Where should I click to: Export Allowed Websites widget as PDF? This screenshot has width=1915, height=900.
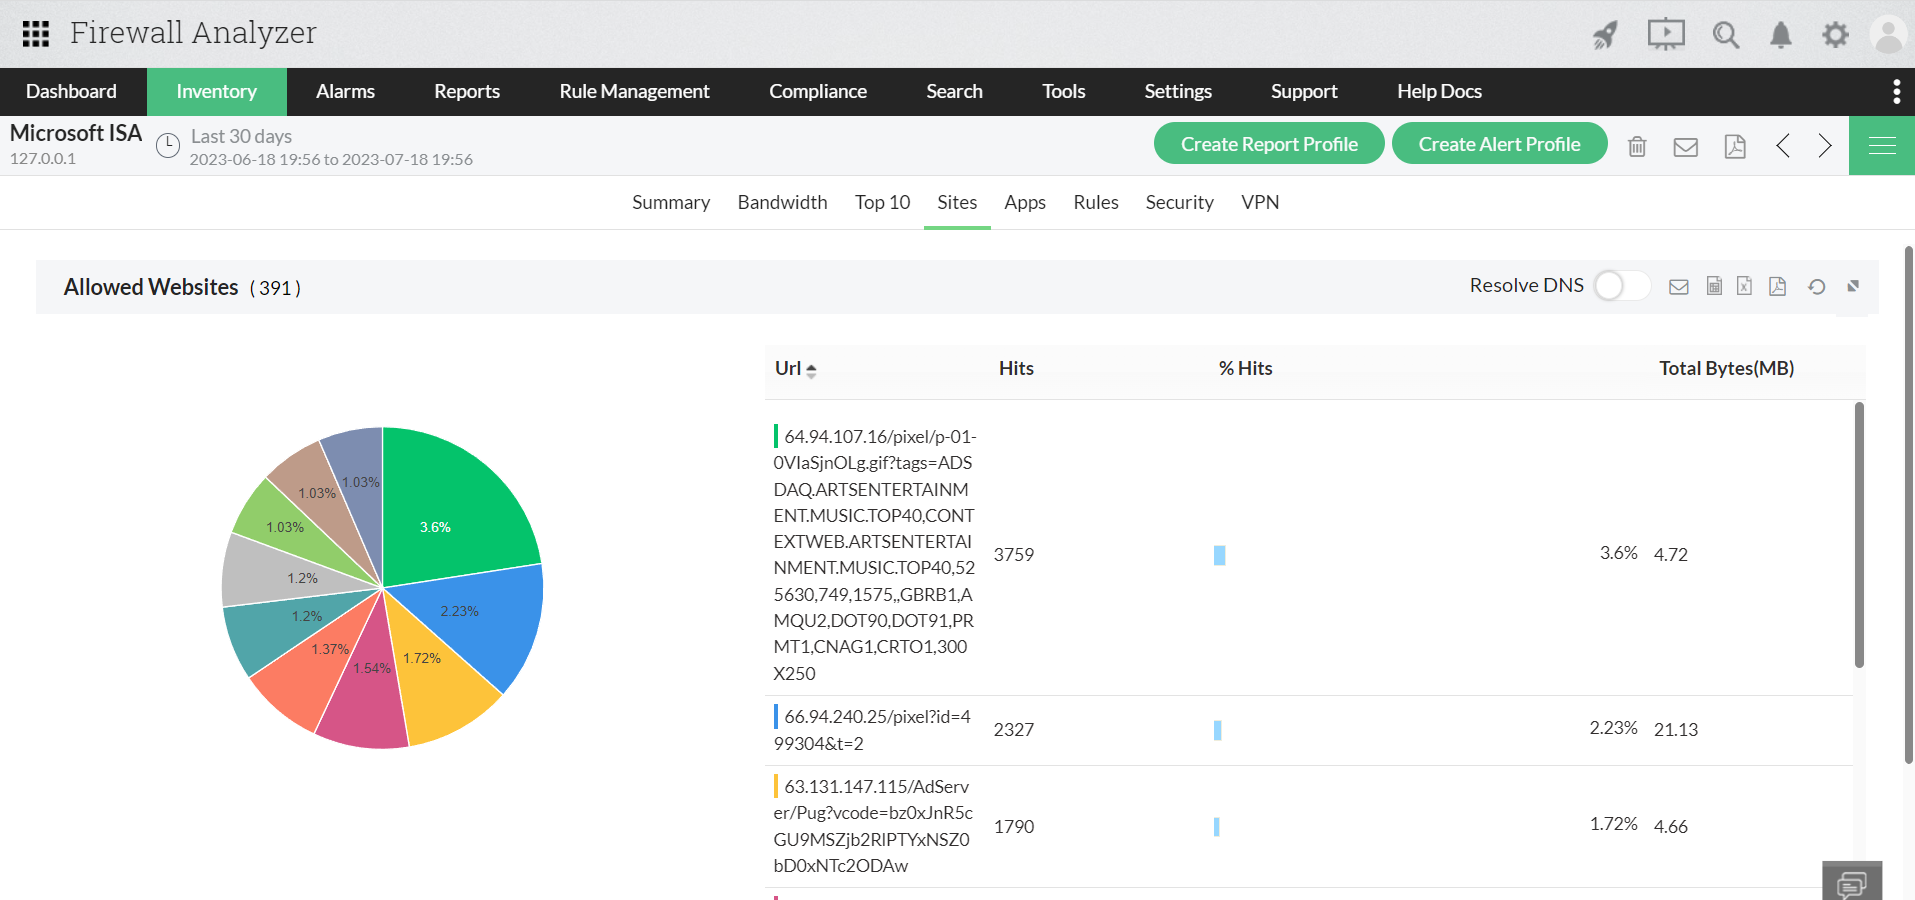coord(1777,286)
